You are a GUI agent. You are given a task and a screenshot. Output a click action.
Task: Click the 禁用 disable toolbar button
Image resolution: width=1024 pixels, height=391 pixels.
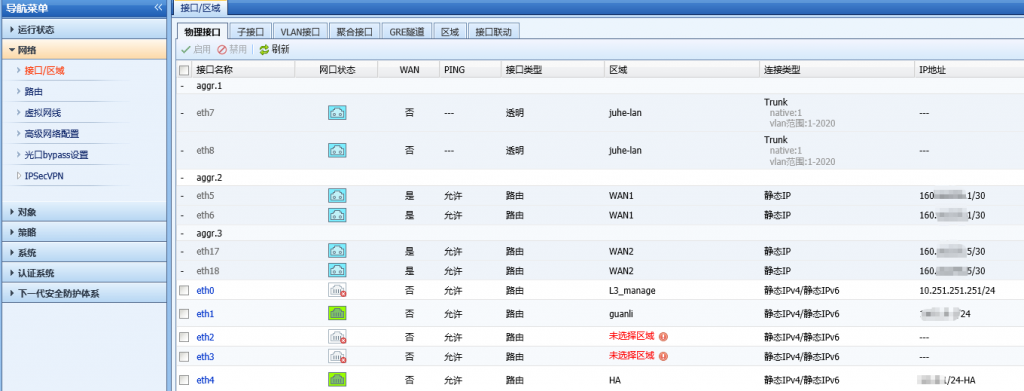pyautogui.click(x=232, y=50)
